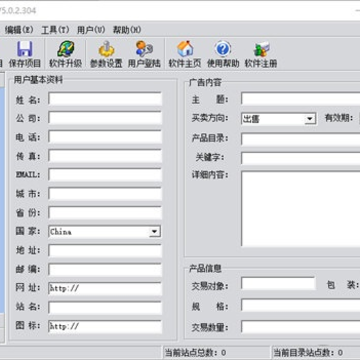360x360 pixels.
Task: Click the 保存项目 save project icon
Action: point(25,54)
